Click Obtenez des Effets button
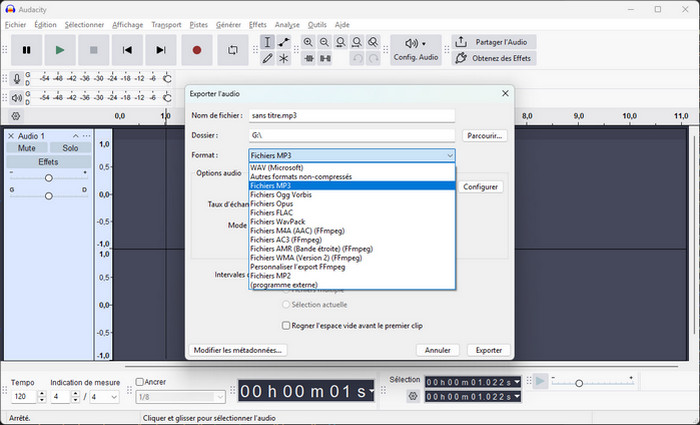The width and height of the screenshot is (700, 425). [494, 58]
